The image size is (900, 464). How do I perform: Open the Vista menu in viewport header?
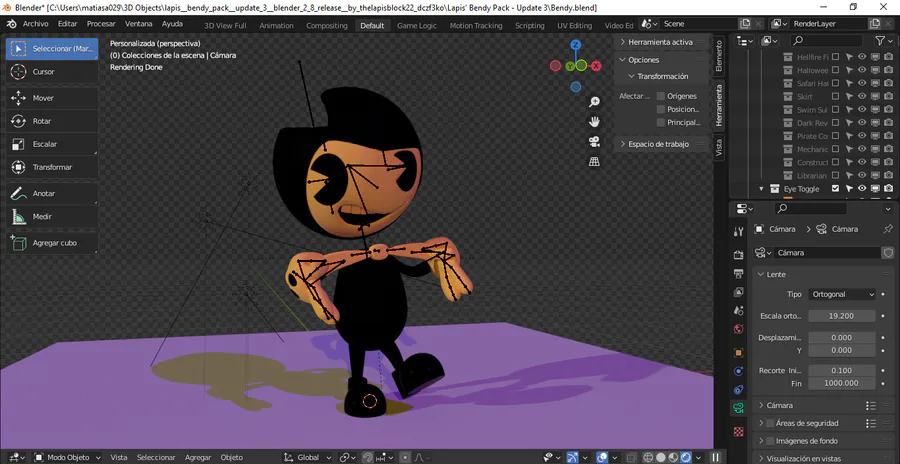click(x=119, y=457)
